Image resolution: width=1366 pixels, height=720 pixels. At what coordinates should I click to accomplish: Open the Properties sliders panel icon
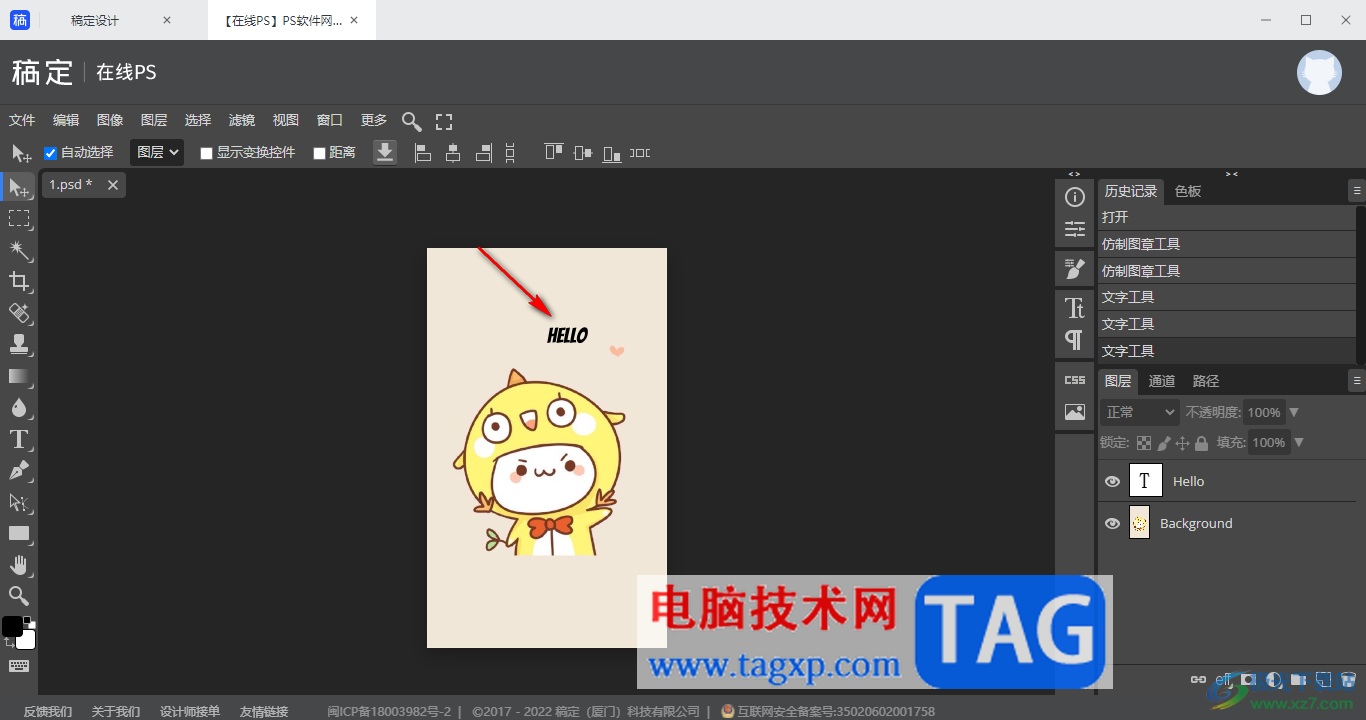pos(1075,229)
